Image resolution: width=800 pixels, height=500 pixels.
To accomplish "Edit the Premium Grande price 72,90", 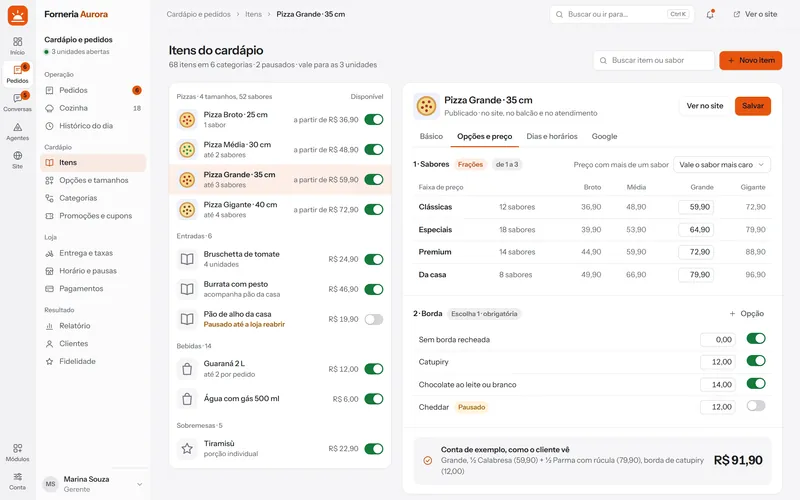I will [696, 252].
